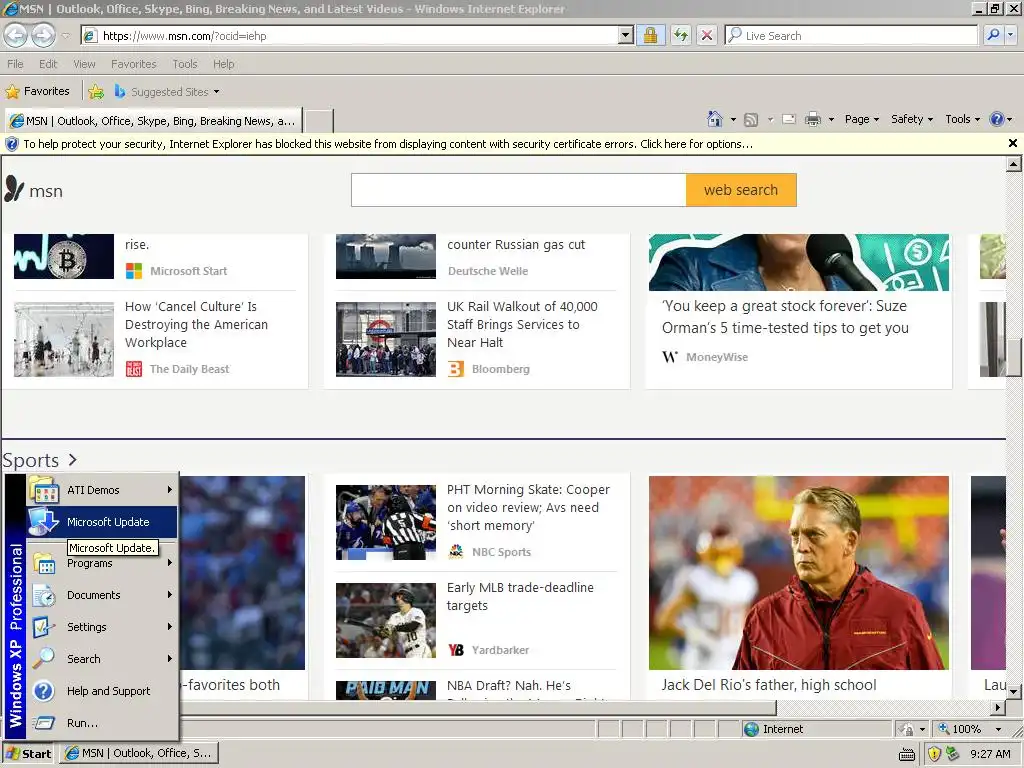Click the recent pages dropdown arrow
The image size is (1024, 768).
[x=65, y=35]
